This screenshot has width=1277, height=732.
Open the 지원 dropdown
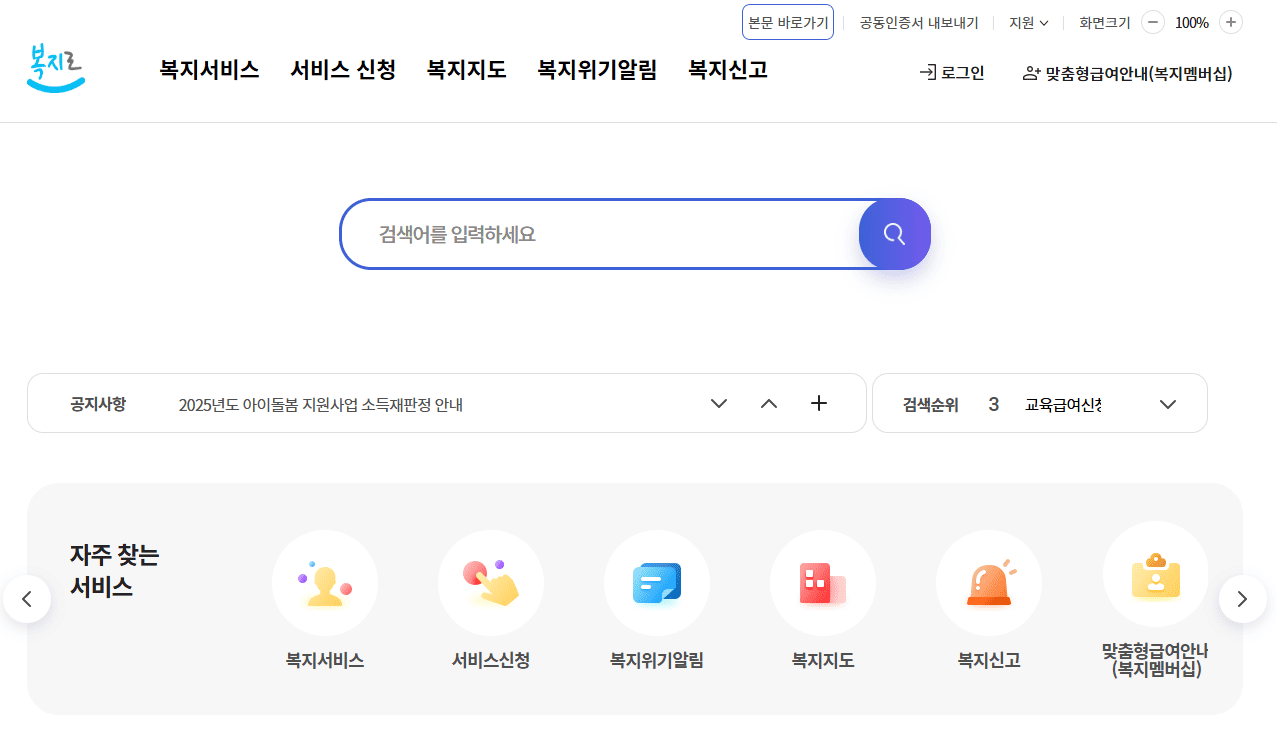[x=1029, y=22]
